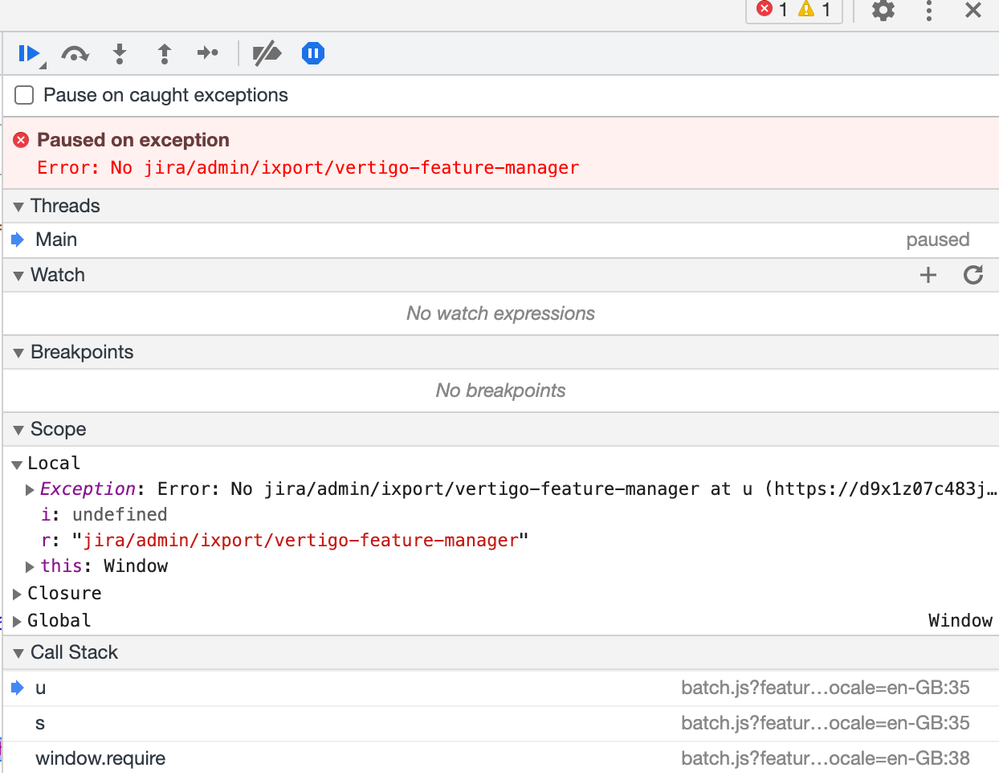Collapse the Local scope
This screenshot has height=773, width=999.
[17, 464]
